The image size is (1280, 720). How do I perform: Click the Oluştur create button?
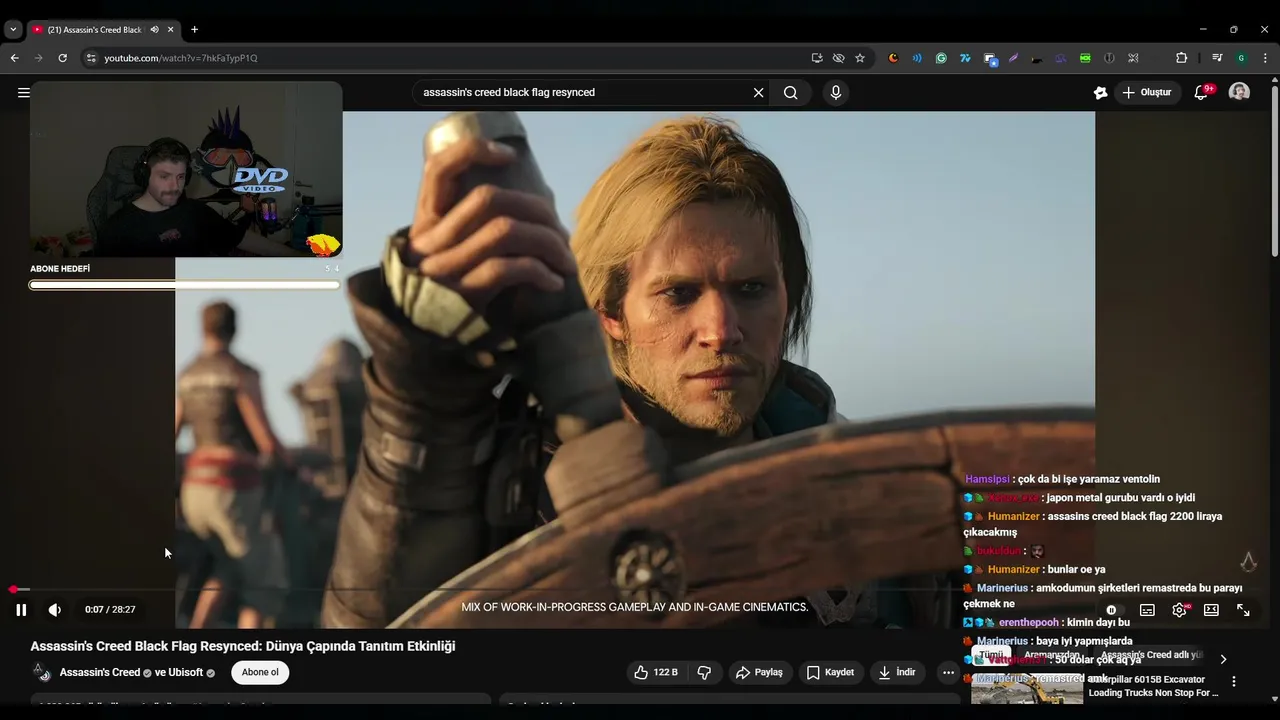click(x=1146, y=92)
